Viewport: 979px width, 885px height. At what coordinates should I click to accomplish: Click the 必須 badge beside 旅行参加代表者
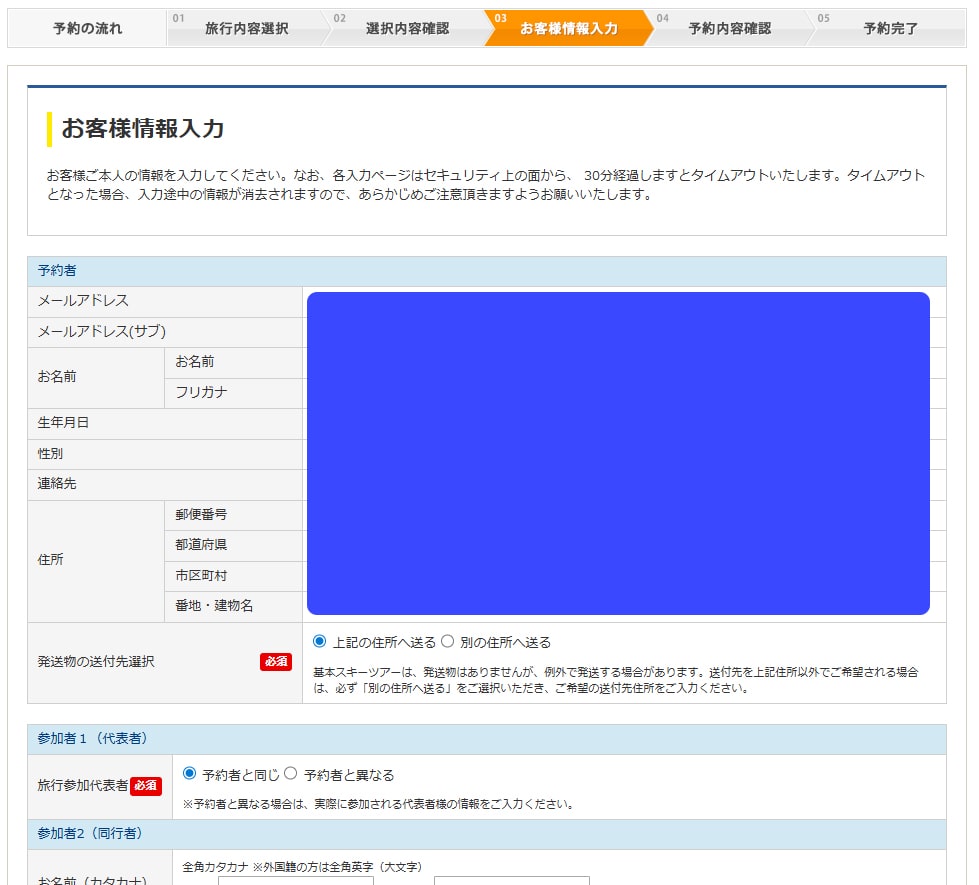tap(146, 786)
